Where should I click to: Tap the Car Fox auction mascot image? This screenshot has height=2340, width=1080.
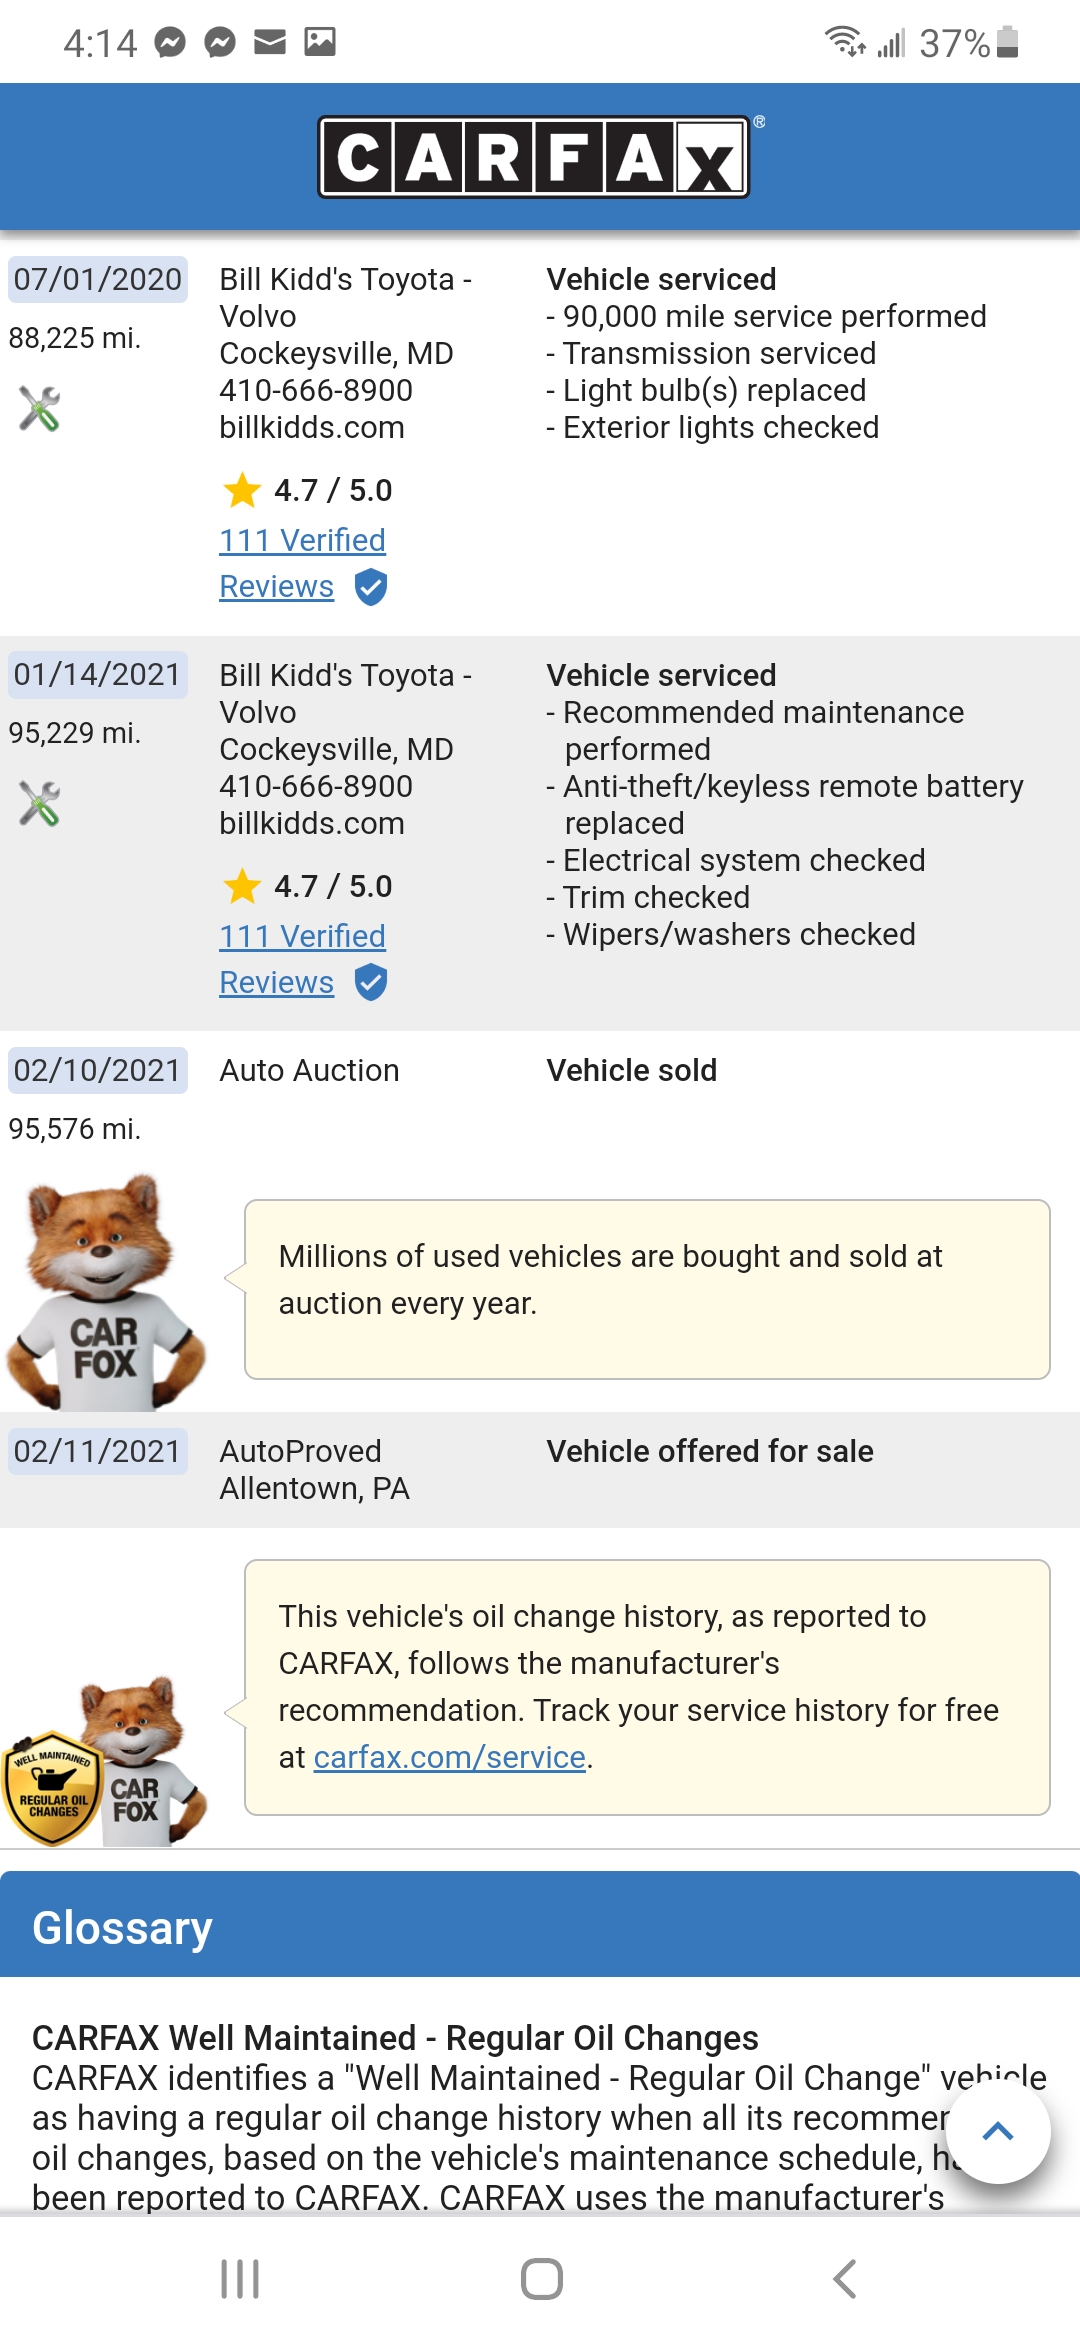[x=104, y=1292]
